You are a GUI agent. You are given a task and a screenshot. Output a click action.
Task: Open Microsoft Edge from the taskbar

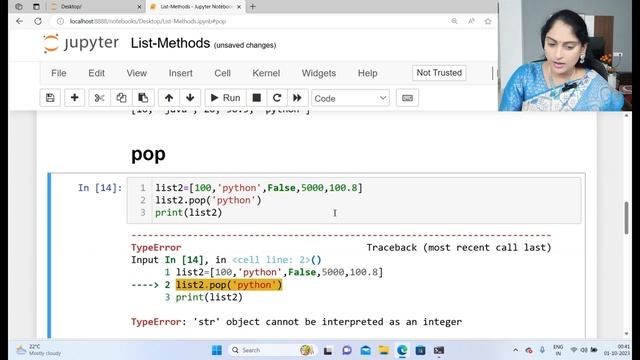(x=402, y=350)
